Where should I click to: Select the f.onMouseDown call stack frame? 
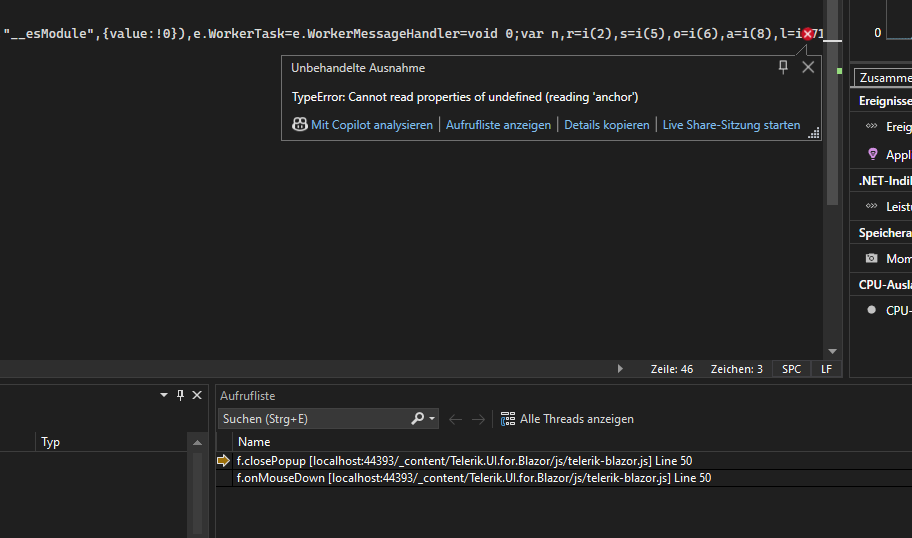[x=473, y=478]
